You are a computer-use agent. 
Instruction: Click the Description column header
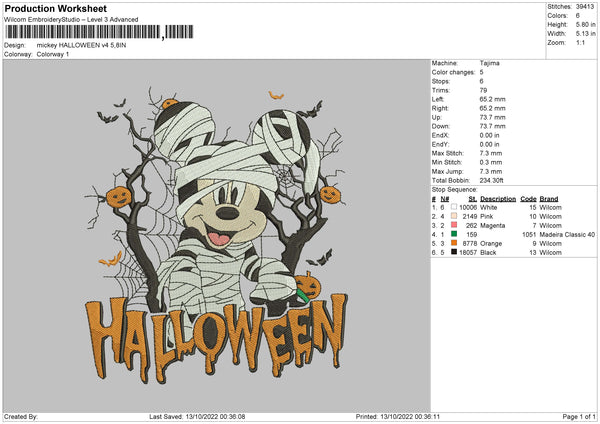click(497, 198)
